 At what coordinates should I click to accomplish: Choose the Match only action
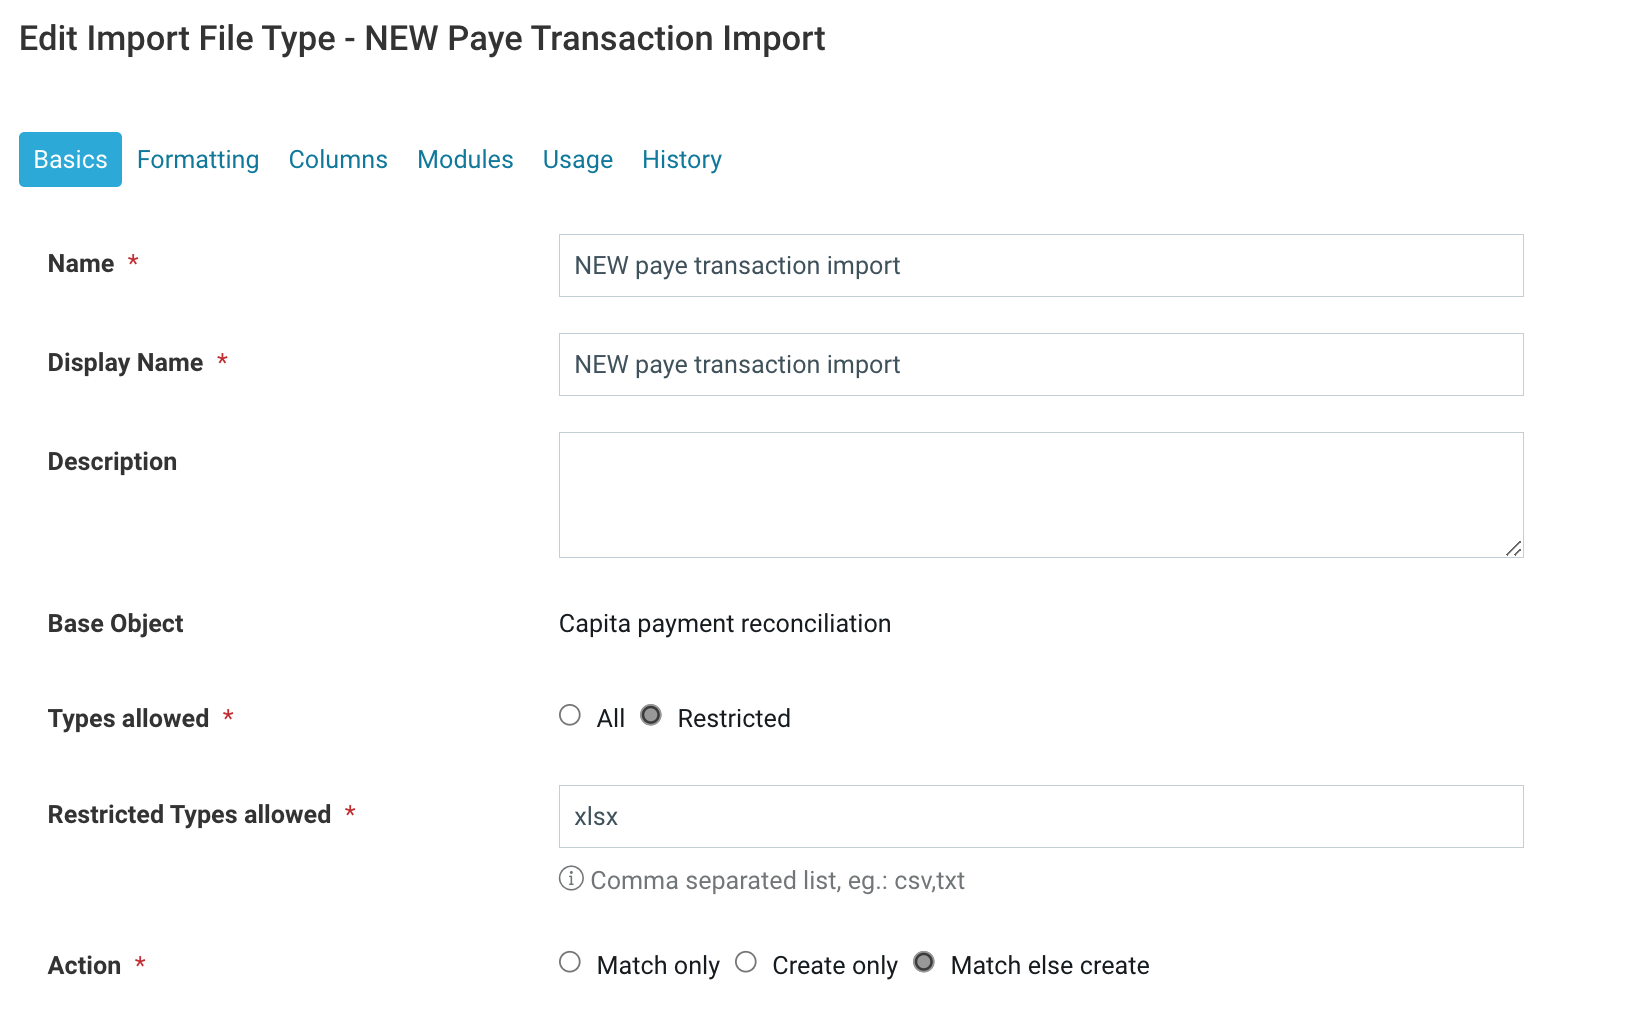(570, 963)
